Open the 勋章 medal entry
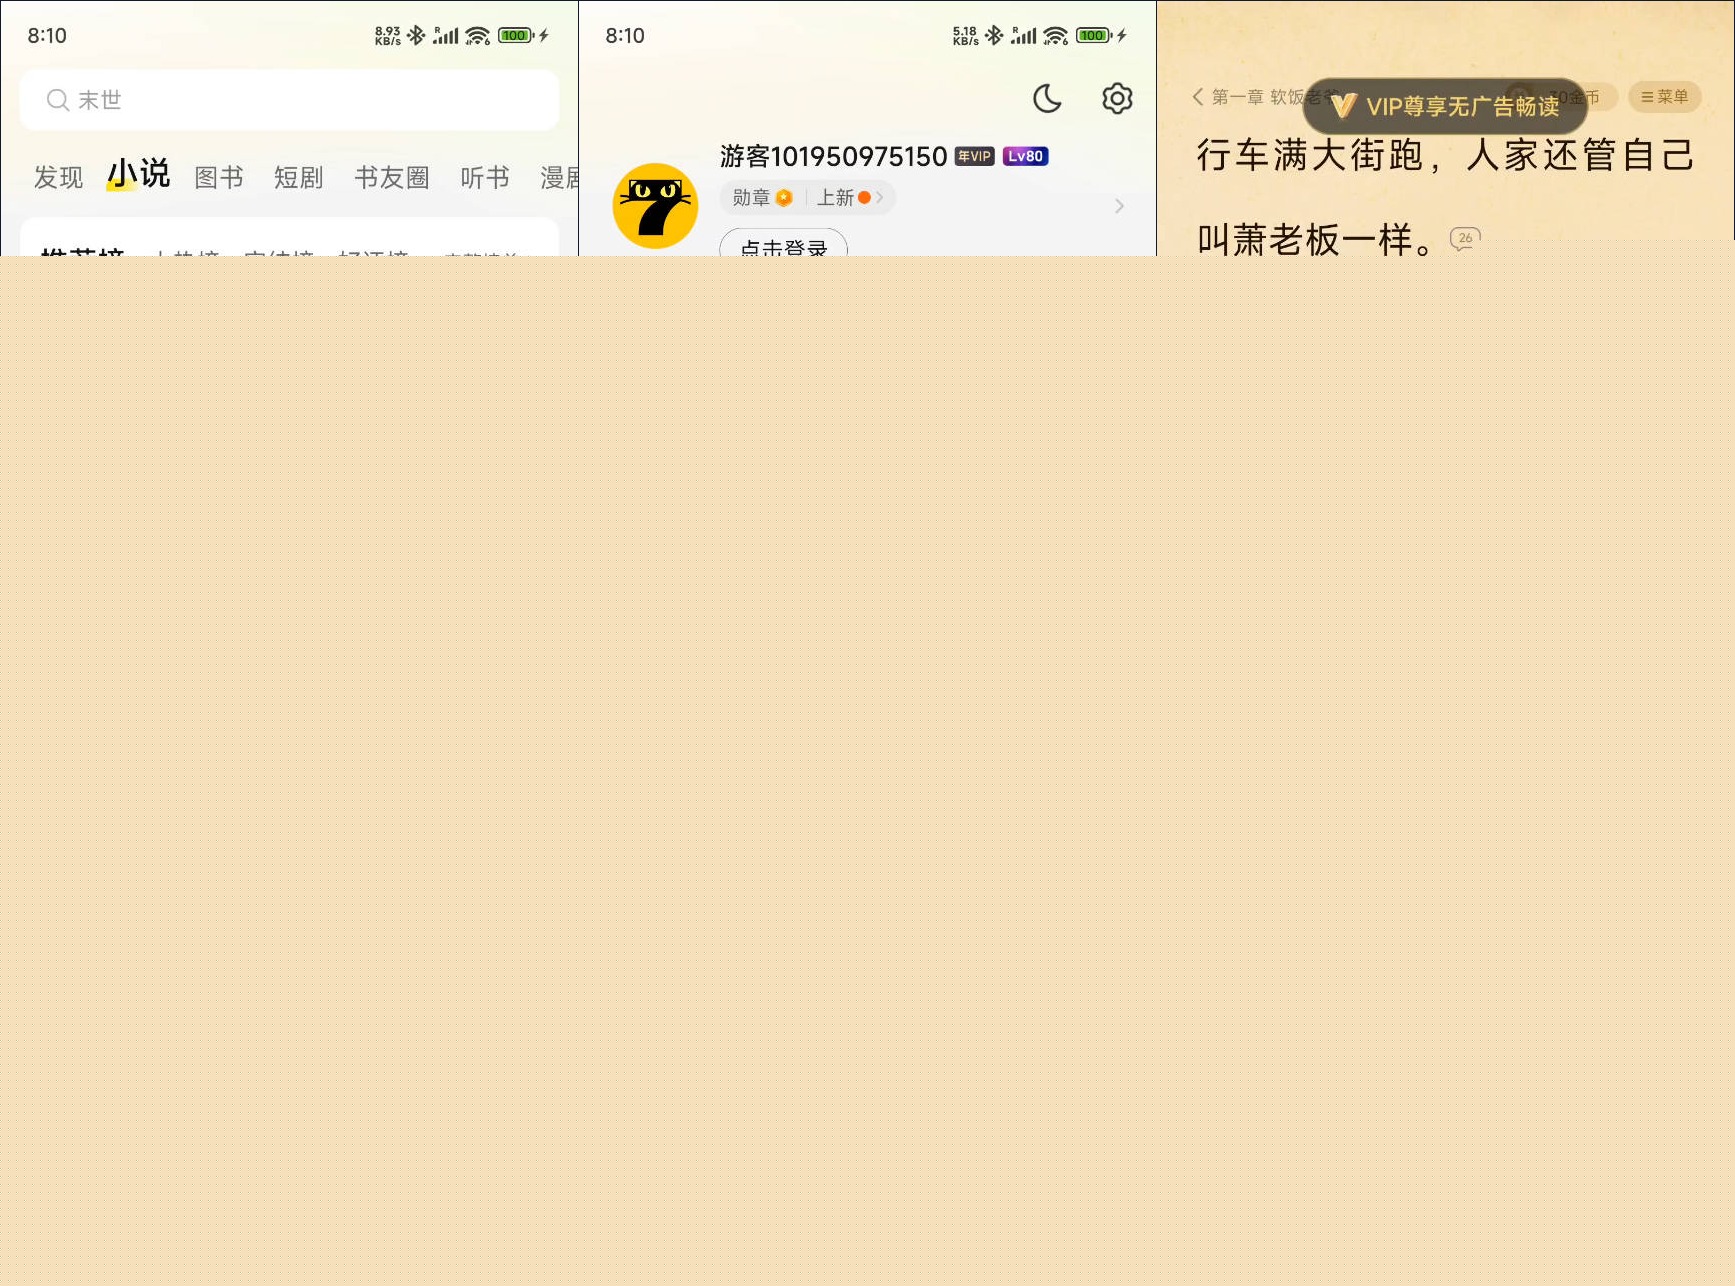This screenshot has width=1735, height=1286. pyautogui.click(x=762, y=198)
